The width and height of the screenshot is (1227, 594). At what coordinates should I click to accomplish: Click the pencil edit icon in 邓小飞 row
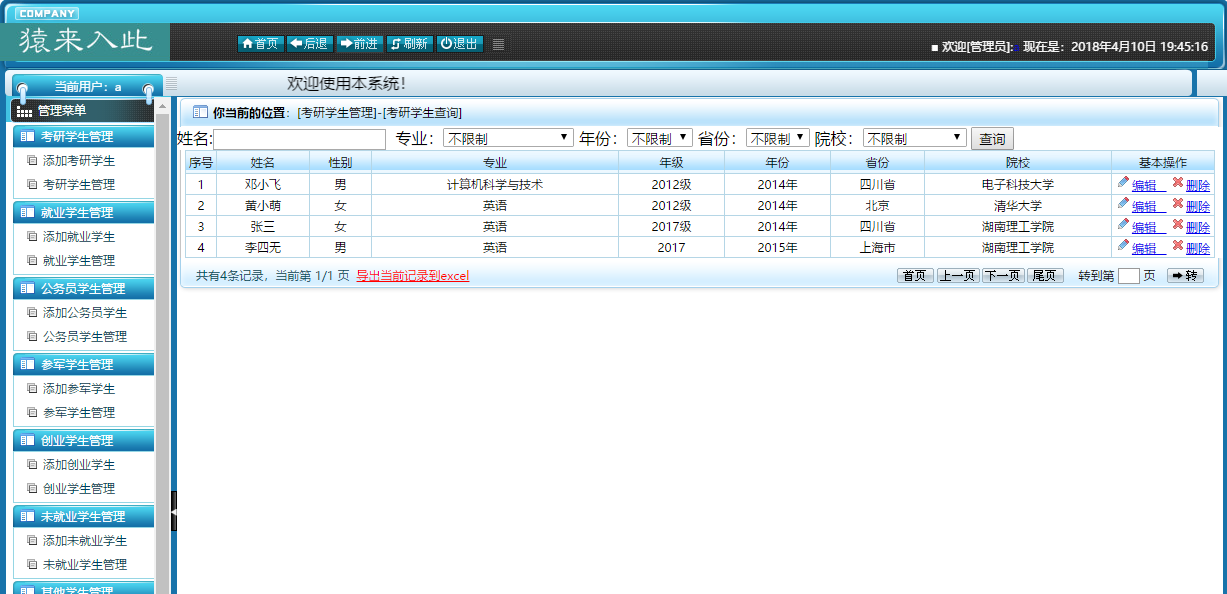pos(1123,183)
